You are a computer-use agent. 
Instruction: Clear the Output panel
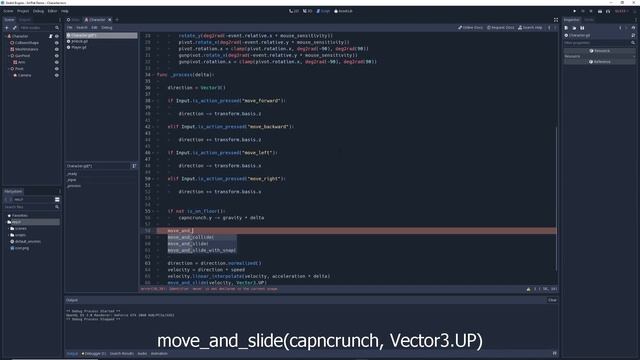click(x=552, y=300)
